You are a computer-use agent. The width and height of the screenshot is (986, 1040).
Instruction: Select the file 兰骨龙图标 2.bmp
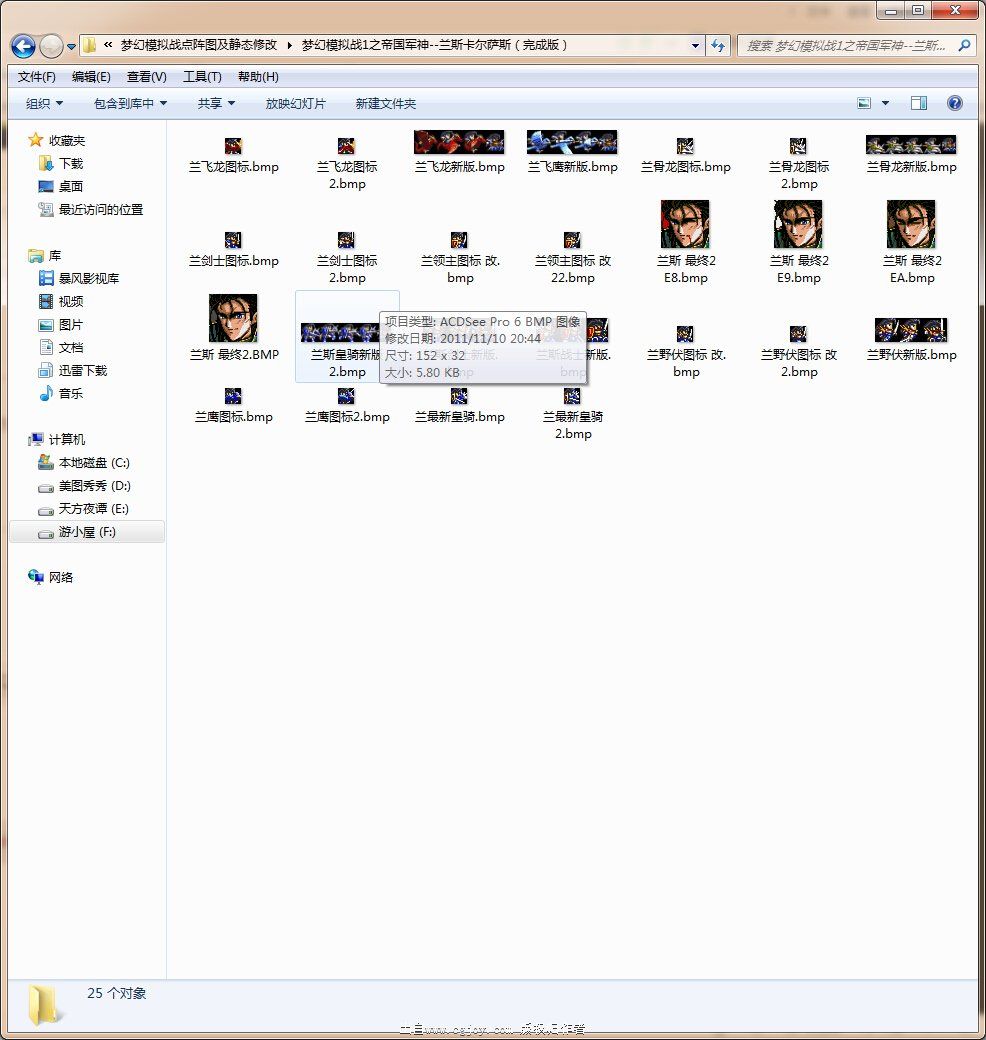[798, 164]
